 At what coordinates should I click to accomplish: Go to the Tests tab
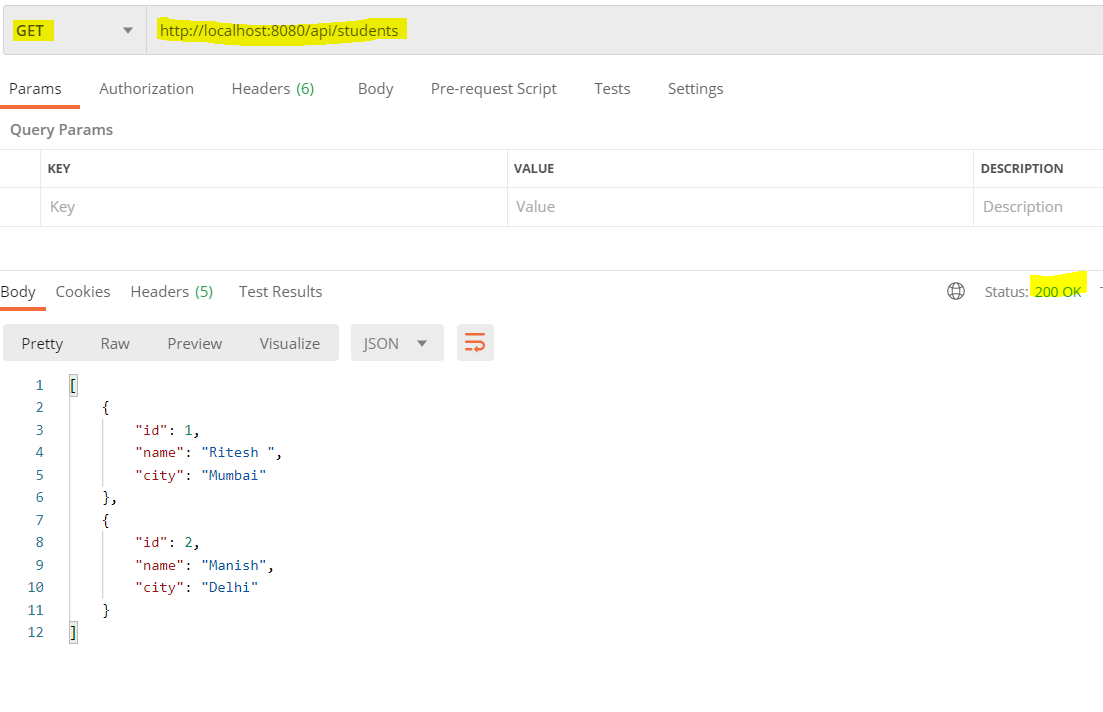pyautogui.click(x=612, y=89)
